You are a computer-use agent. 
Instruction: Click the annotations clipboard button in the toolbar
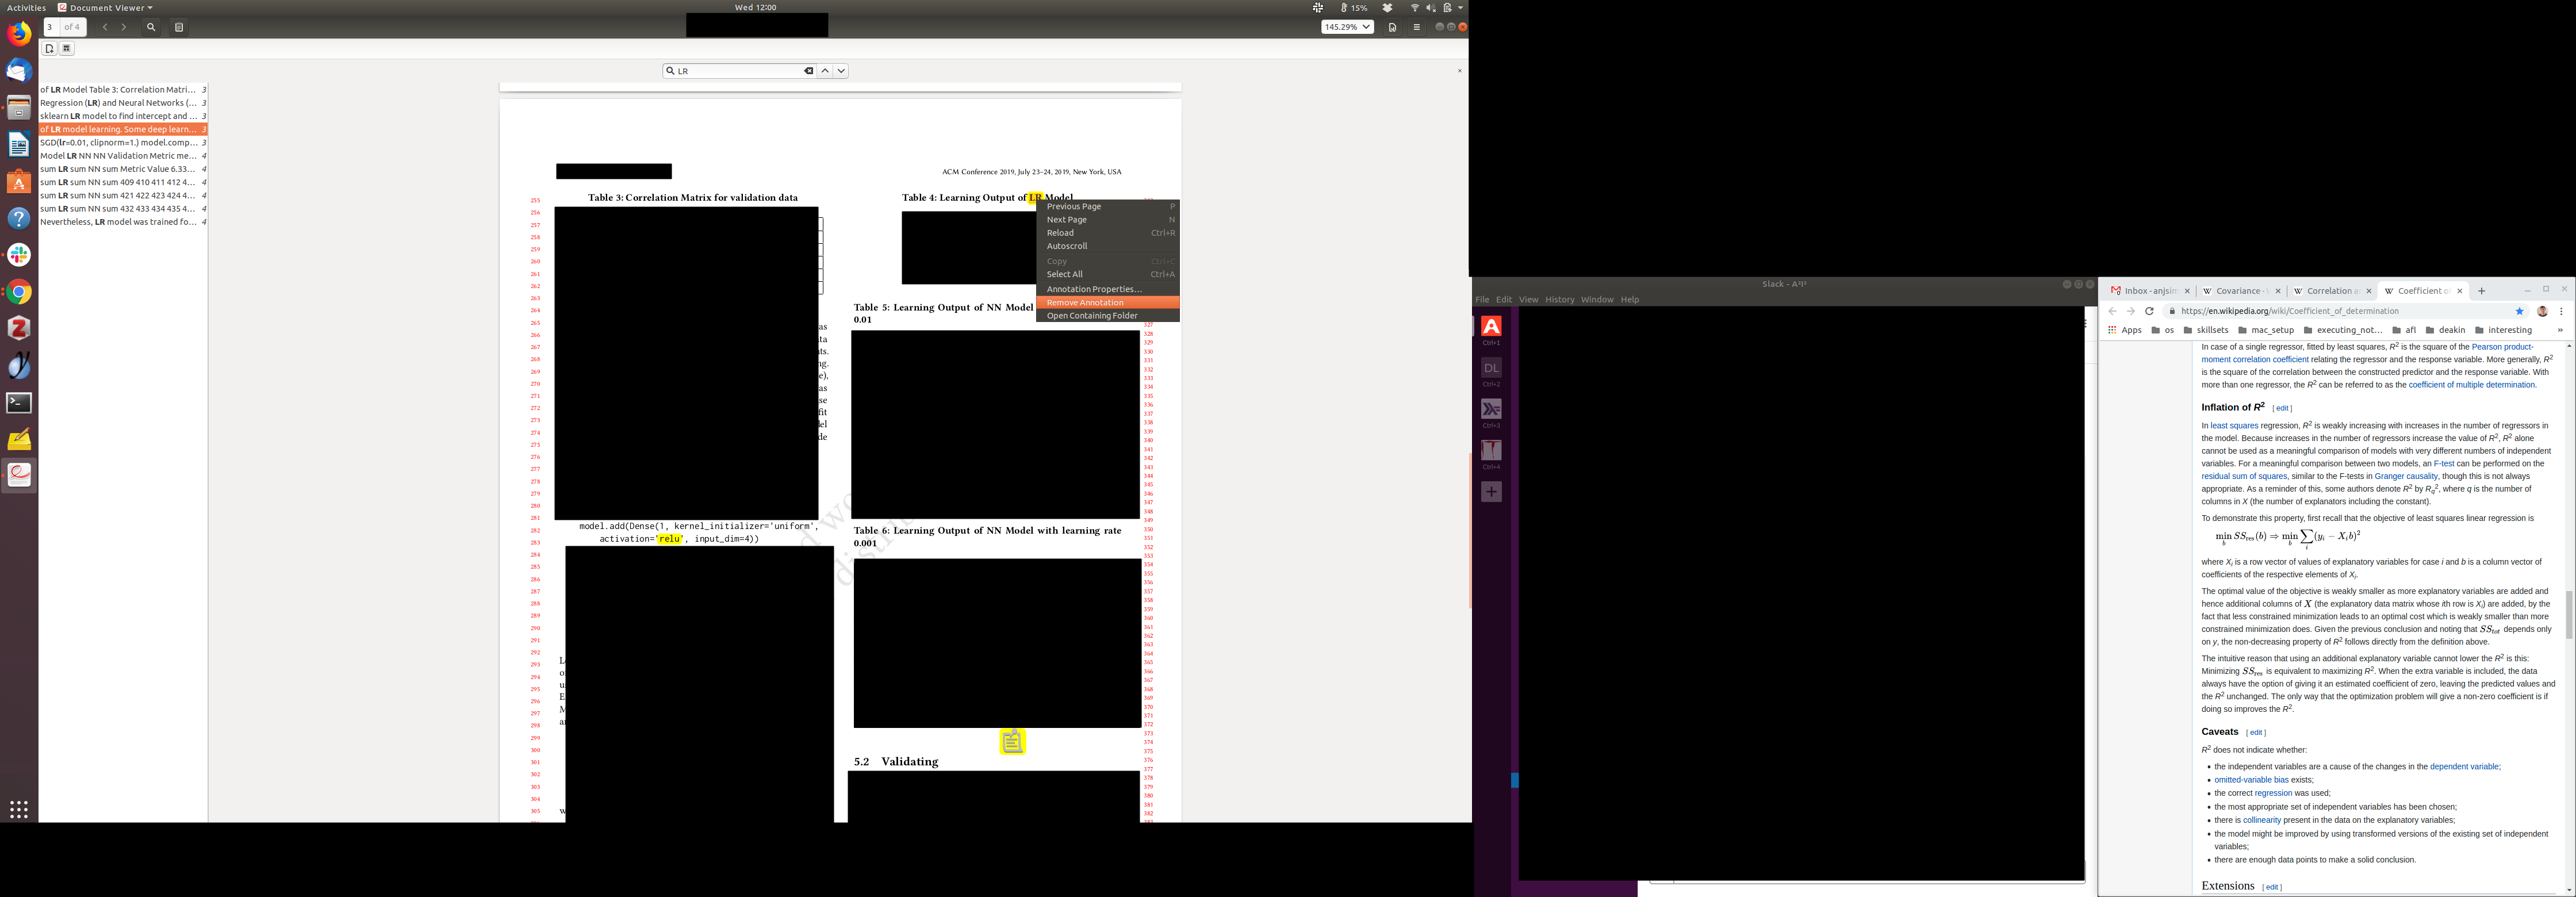pyautogui.click(x=179, y=27)
